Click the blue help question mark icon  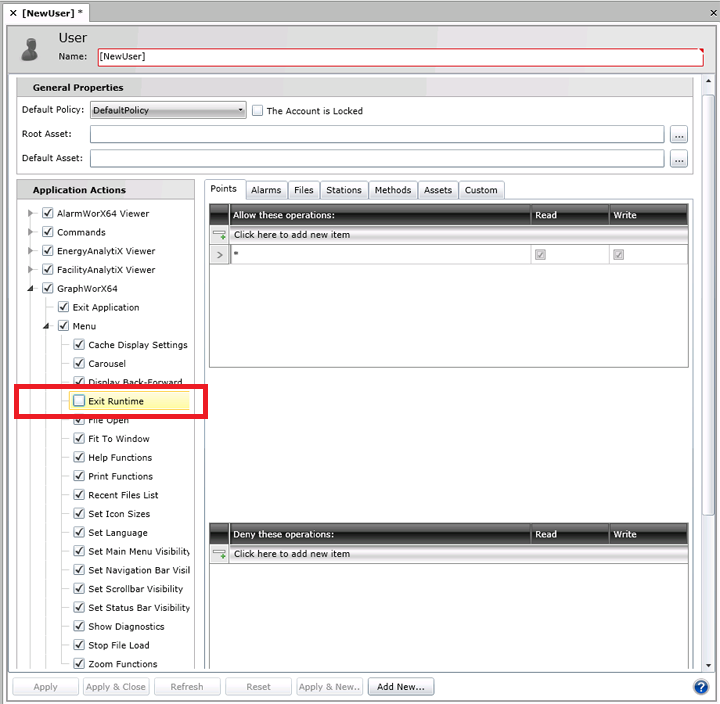(x=701, y=687)
